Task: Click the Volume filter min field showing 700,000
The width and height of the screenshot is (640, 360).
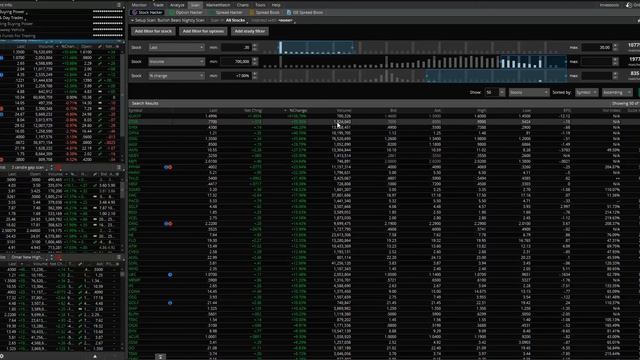Action: 236,62
